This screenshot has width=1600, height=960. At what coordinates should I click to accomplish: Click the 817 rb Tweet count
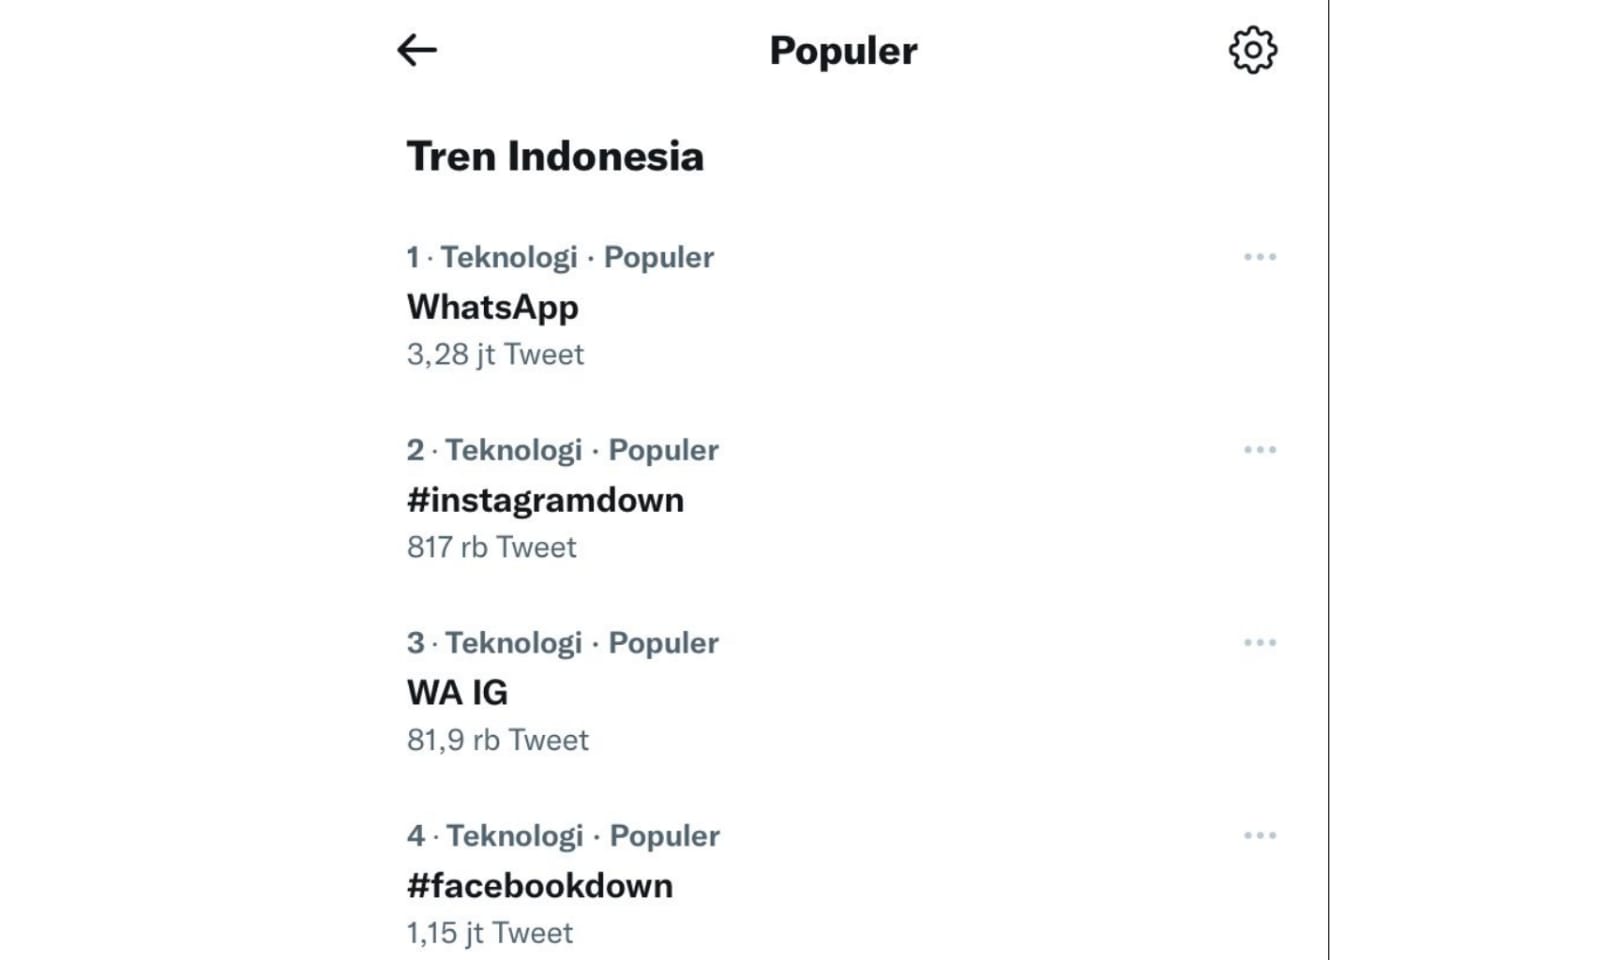click(491, 547)
